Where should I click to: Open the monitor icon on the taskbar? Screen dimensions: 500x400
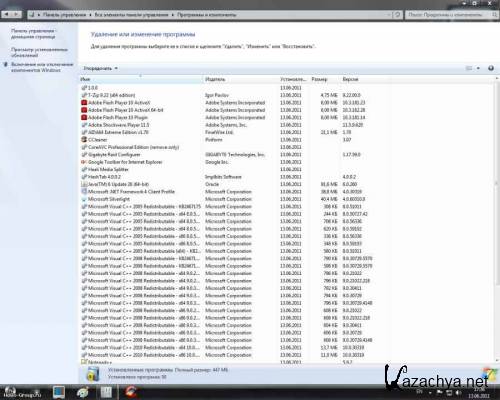[x=59, y=392]
